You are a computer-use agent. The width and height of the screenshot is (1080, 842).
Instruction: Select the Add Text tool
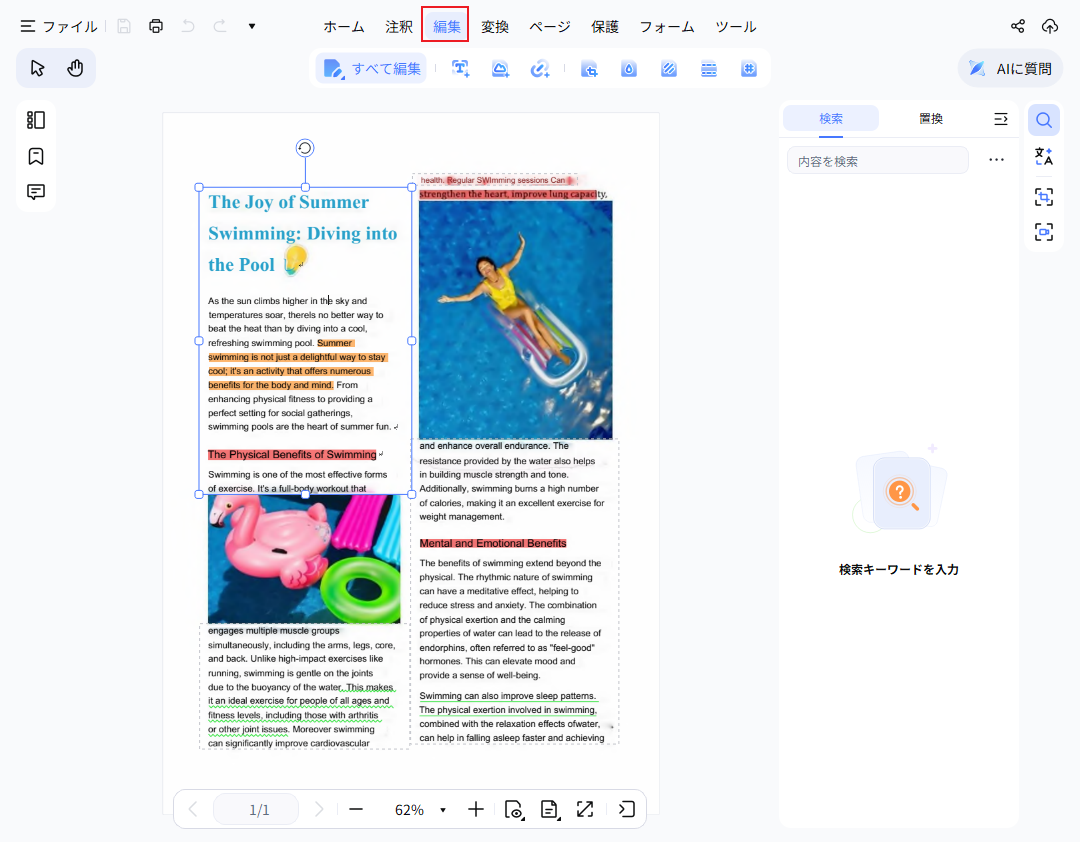point(461,68)
